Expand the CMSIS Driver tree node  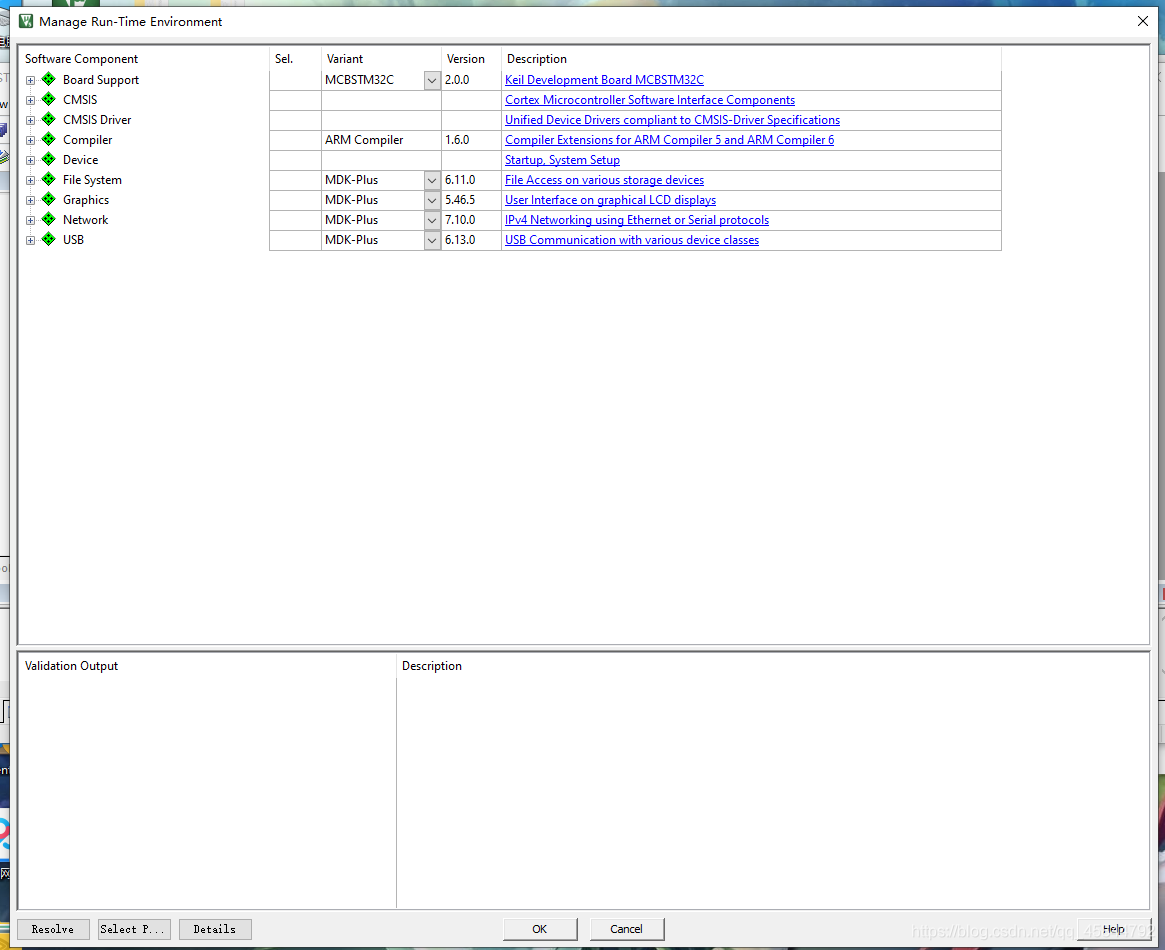(x=30, y=120)
